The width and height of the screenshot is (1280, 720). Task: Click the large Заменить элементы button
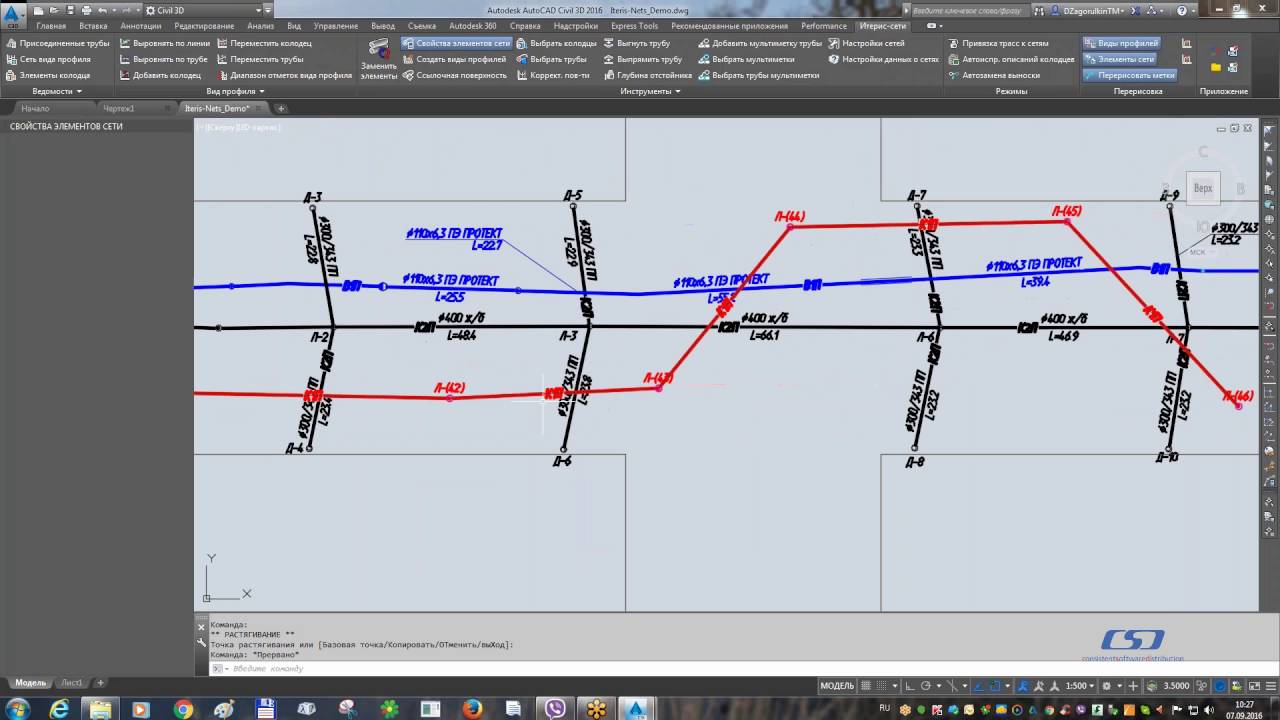point(379,61)
